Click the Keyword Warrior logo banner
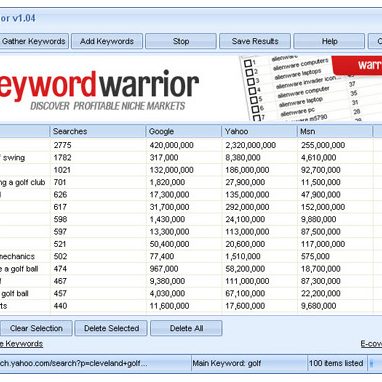The width and height of the screenshot is (382, 382). coord(99,89)
